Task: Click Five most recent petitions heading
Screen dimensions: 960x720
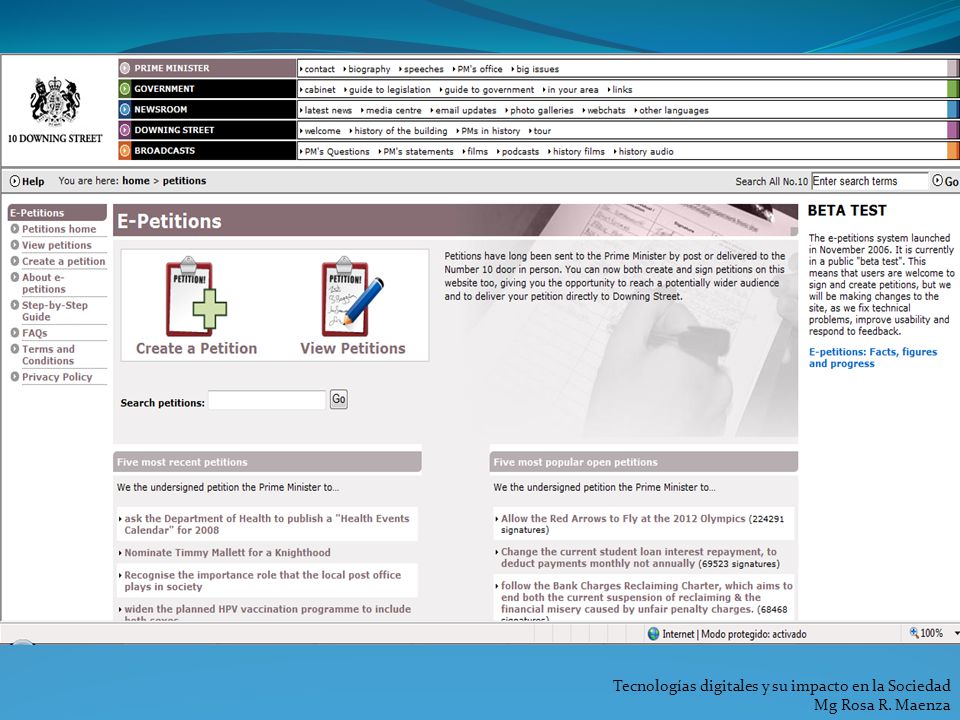Action: coord(182,462)
